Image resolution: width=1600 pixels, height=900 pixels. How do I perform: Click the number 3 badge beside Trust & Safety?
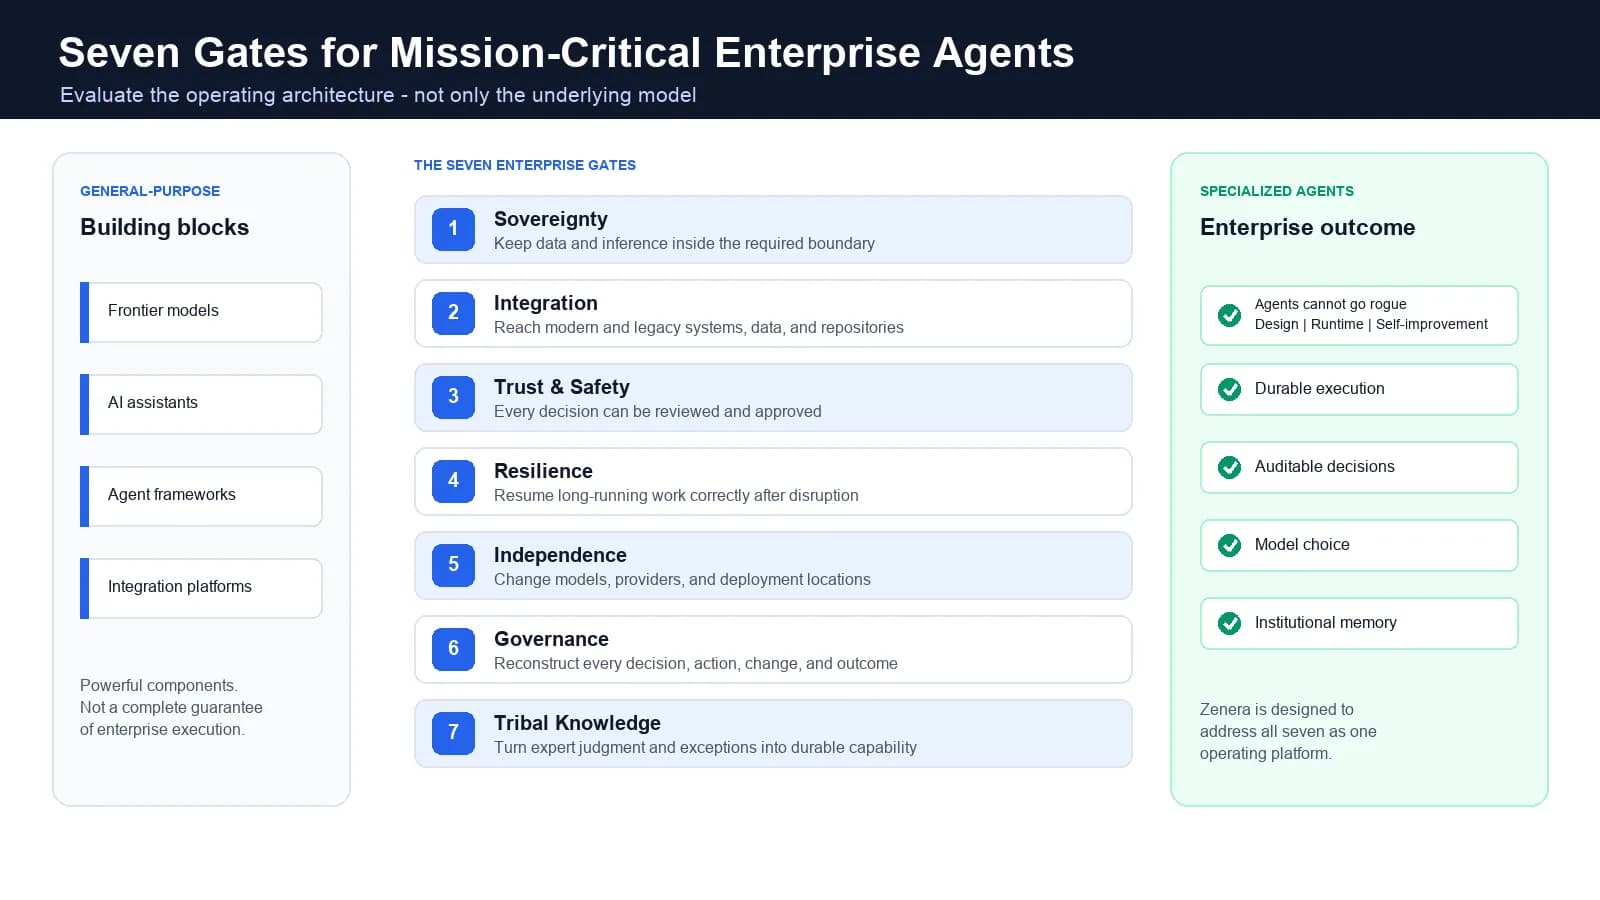[x=453, y=397]
